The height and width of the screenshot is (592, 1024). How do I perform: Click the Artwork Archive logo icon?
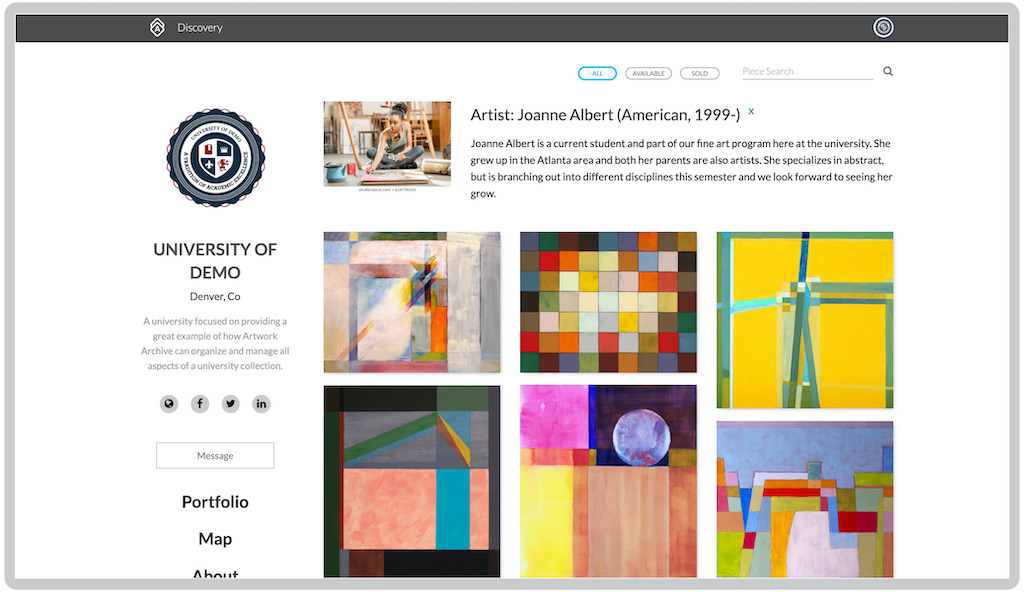(156, 28)
